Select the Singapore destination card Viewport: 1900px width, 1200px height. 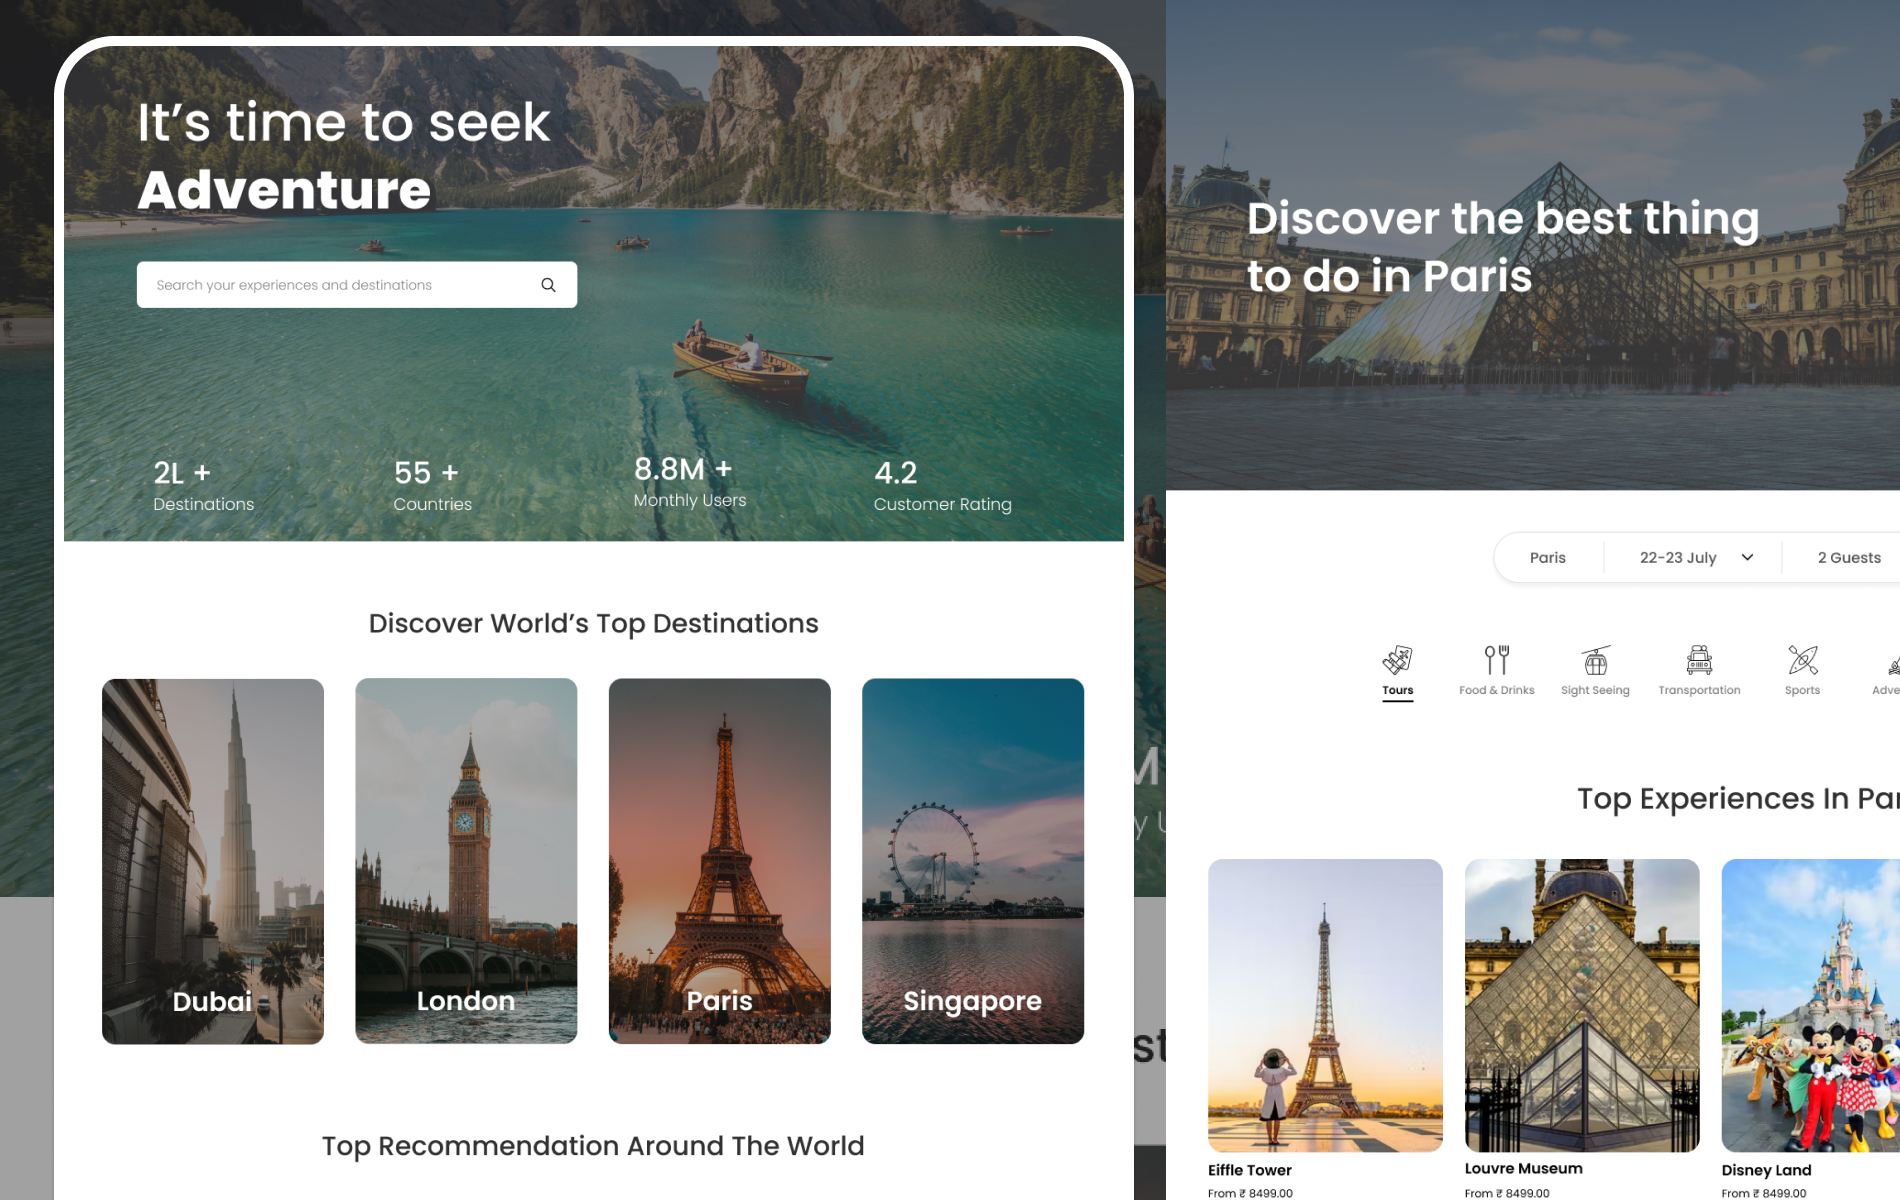coord(972,861)
